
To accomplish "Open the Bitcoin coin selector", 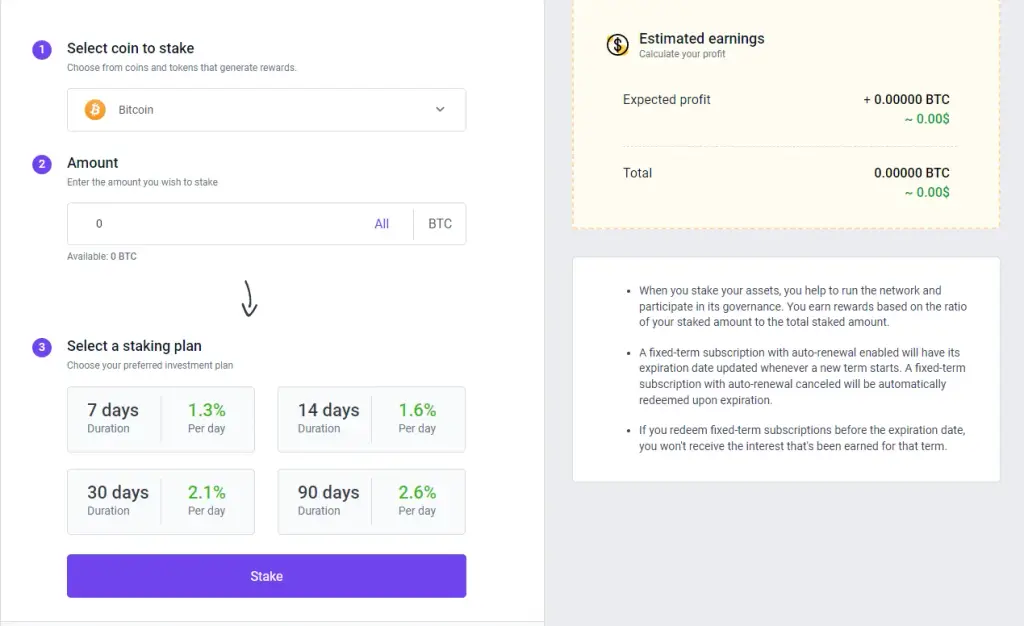I will [266, 110].
